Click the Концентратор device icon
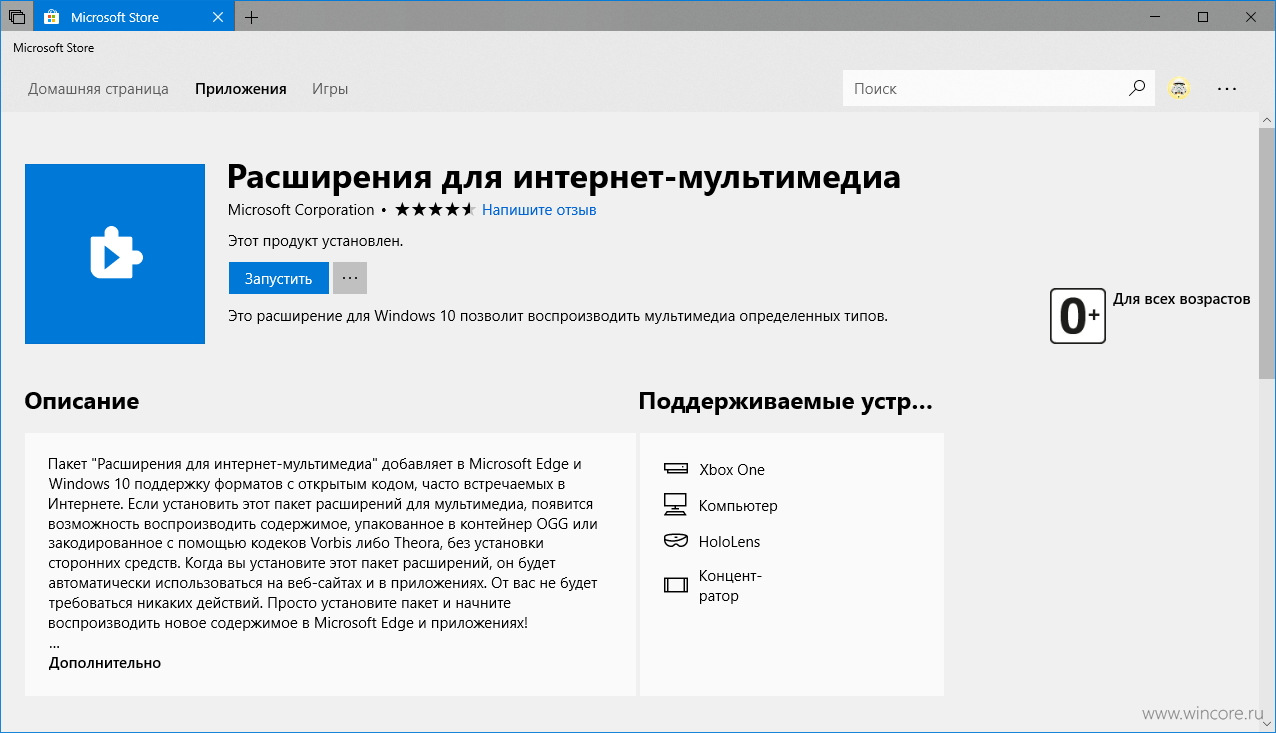Image resolution: width=1276 pixels, height=733 pixels. (676, 585)
